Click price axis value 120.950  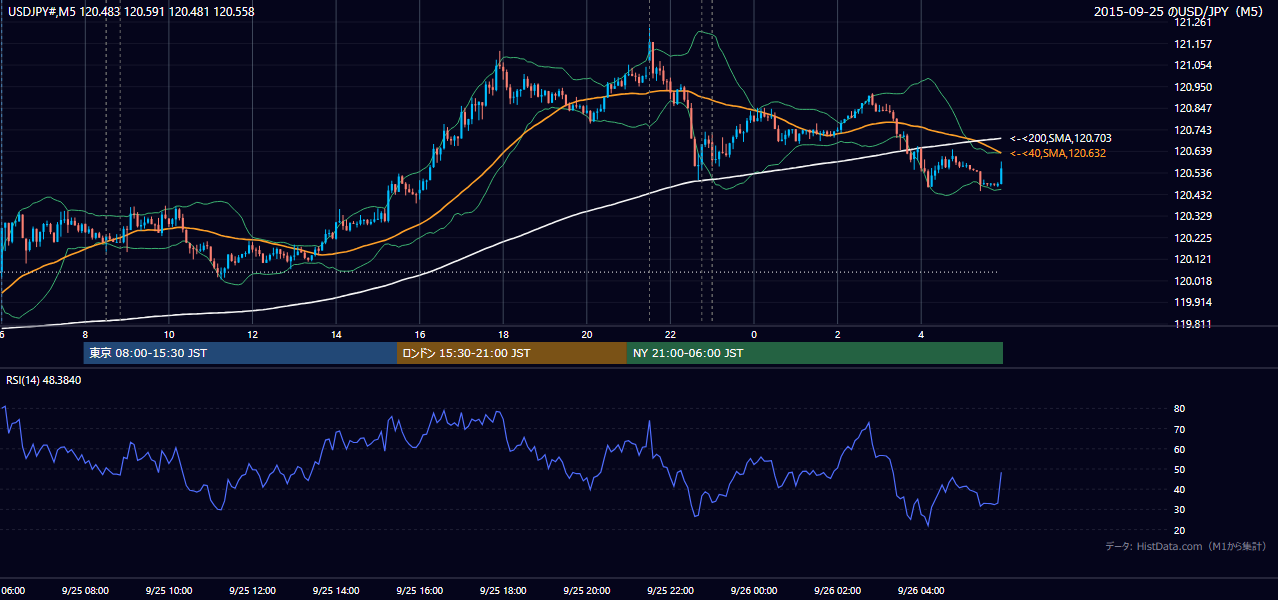(x=1194, y=87)
